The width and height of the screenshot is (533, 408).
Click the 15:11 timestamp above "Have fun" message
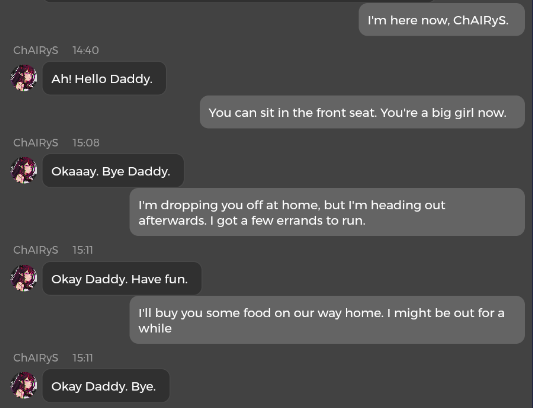[83, 250]
